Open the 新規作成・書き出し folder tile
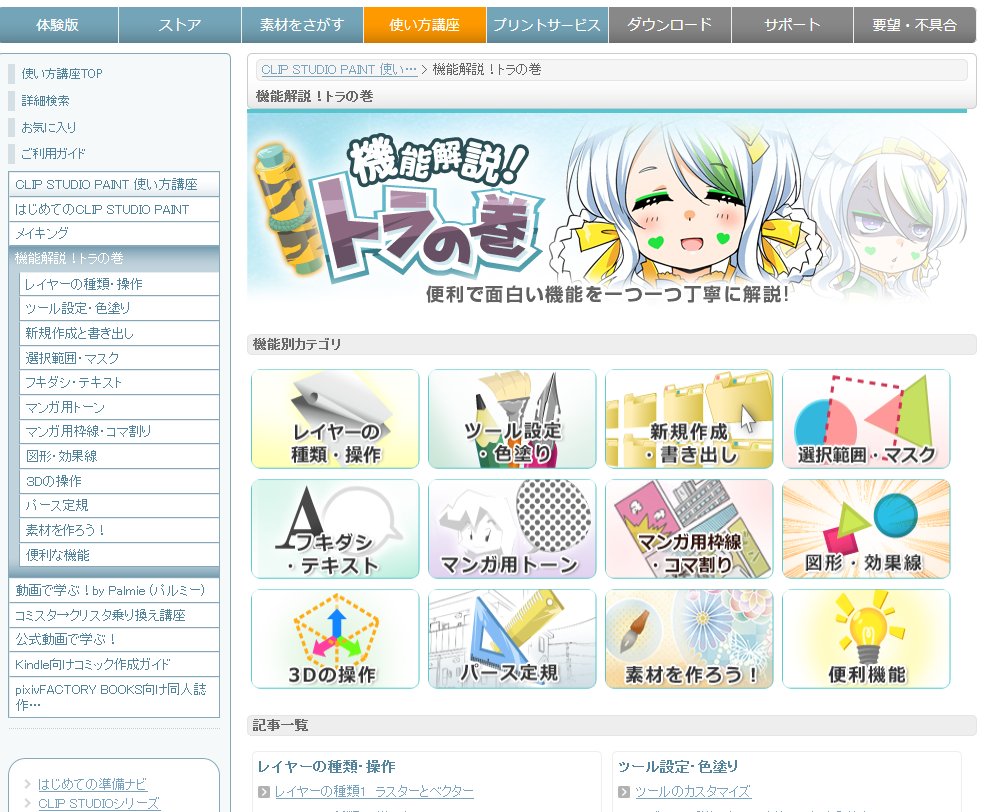994x812 pixels. point(689,419)
